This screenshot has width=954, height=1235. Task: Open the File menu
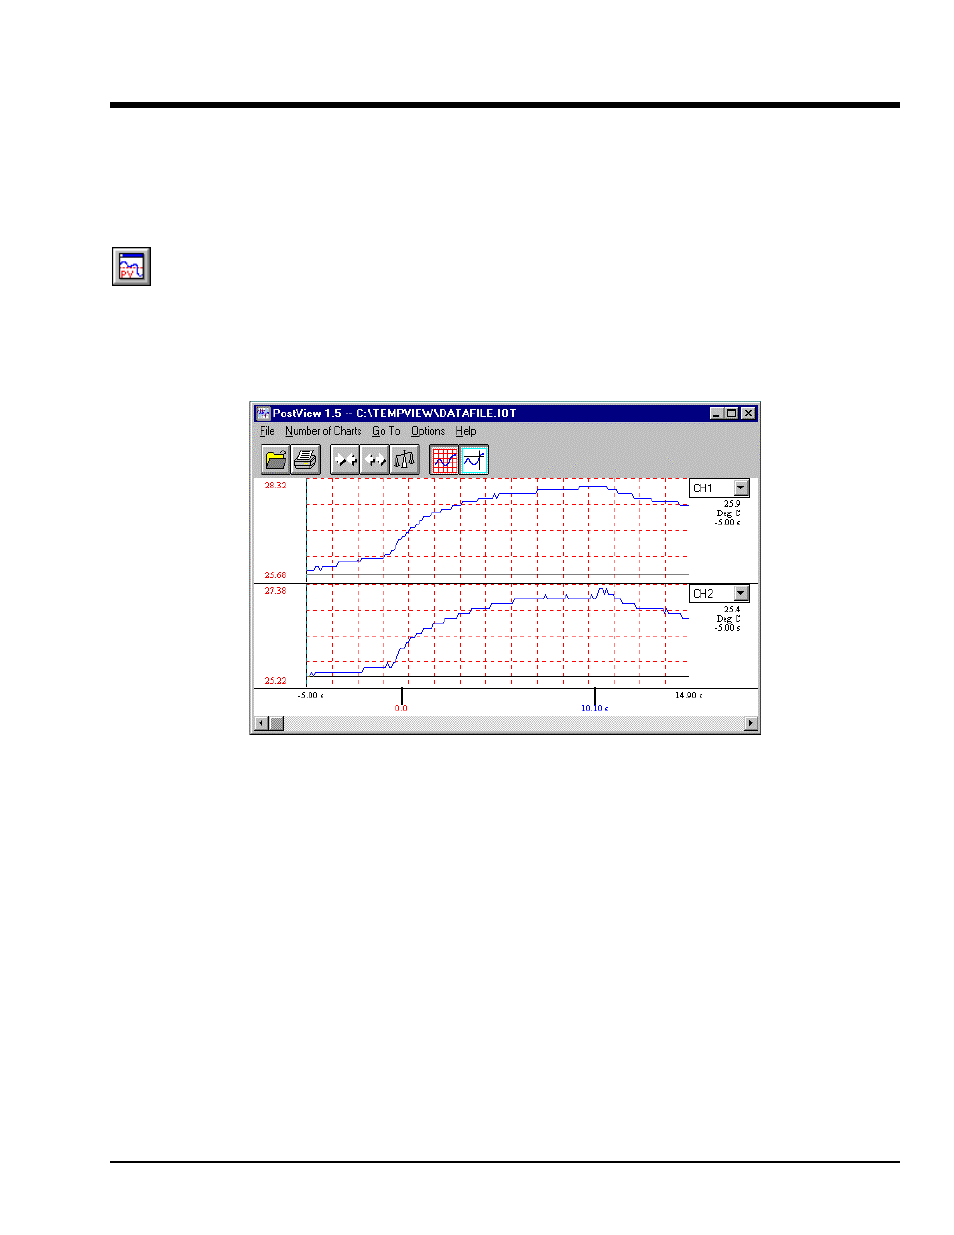(x=267, y=431)
